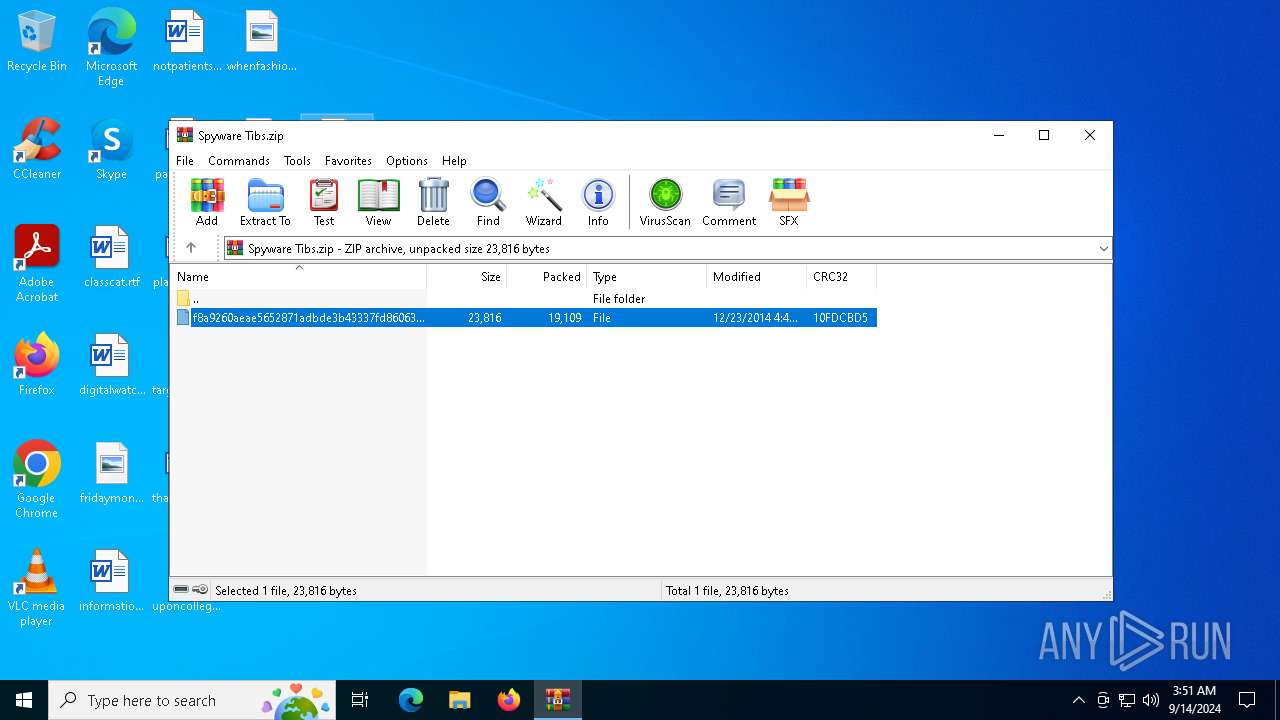This screenshot has width=1280, height=720.
Task: Open the File menu
Action: click(185, 161)
